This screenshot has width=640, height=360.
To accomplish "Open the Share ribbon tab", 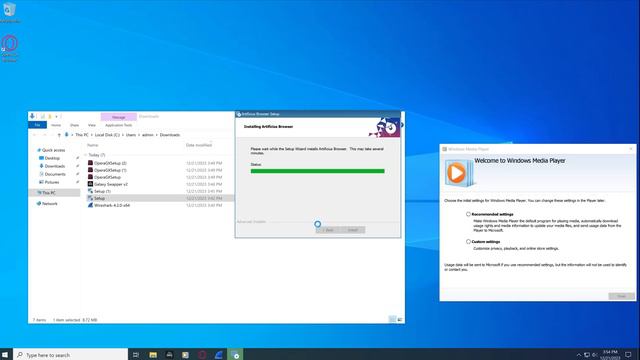I will tap(74, 125).
